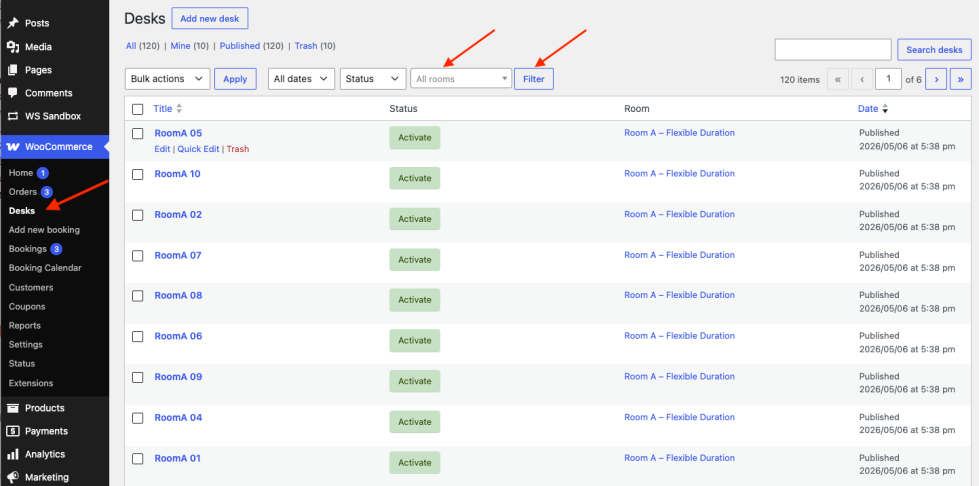979x486 pixels.
Task: Show Published (120) desks view
Action: (x=252, y=46)
